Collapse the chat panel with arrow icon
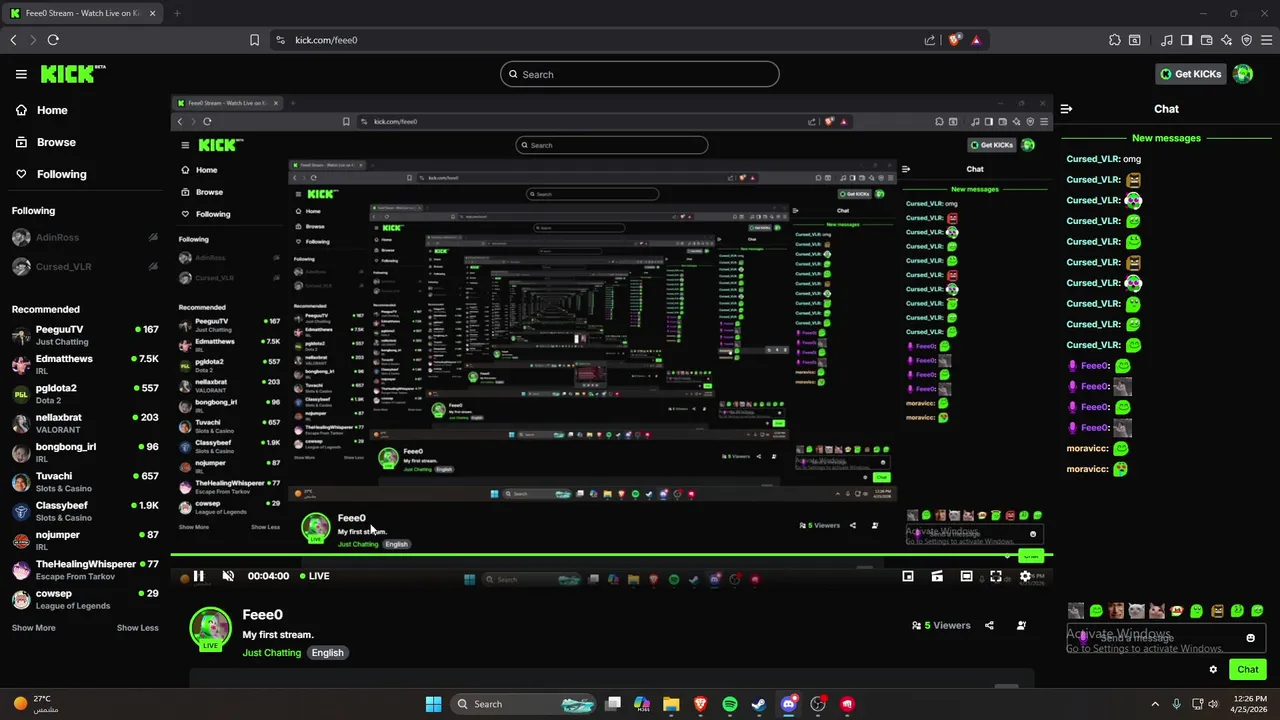 [1066, 109]
